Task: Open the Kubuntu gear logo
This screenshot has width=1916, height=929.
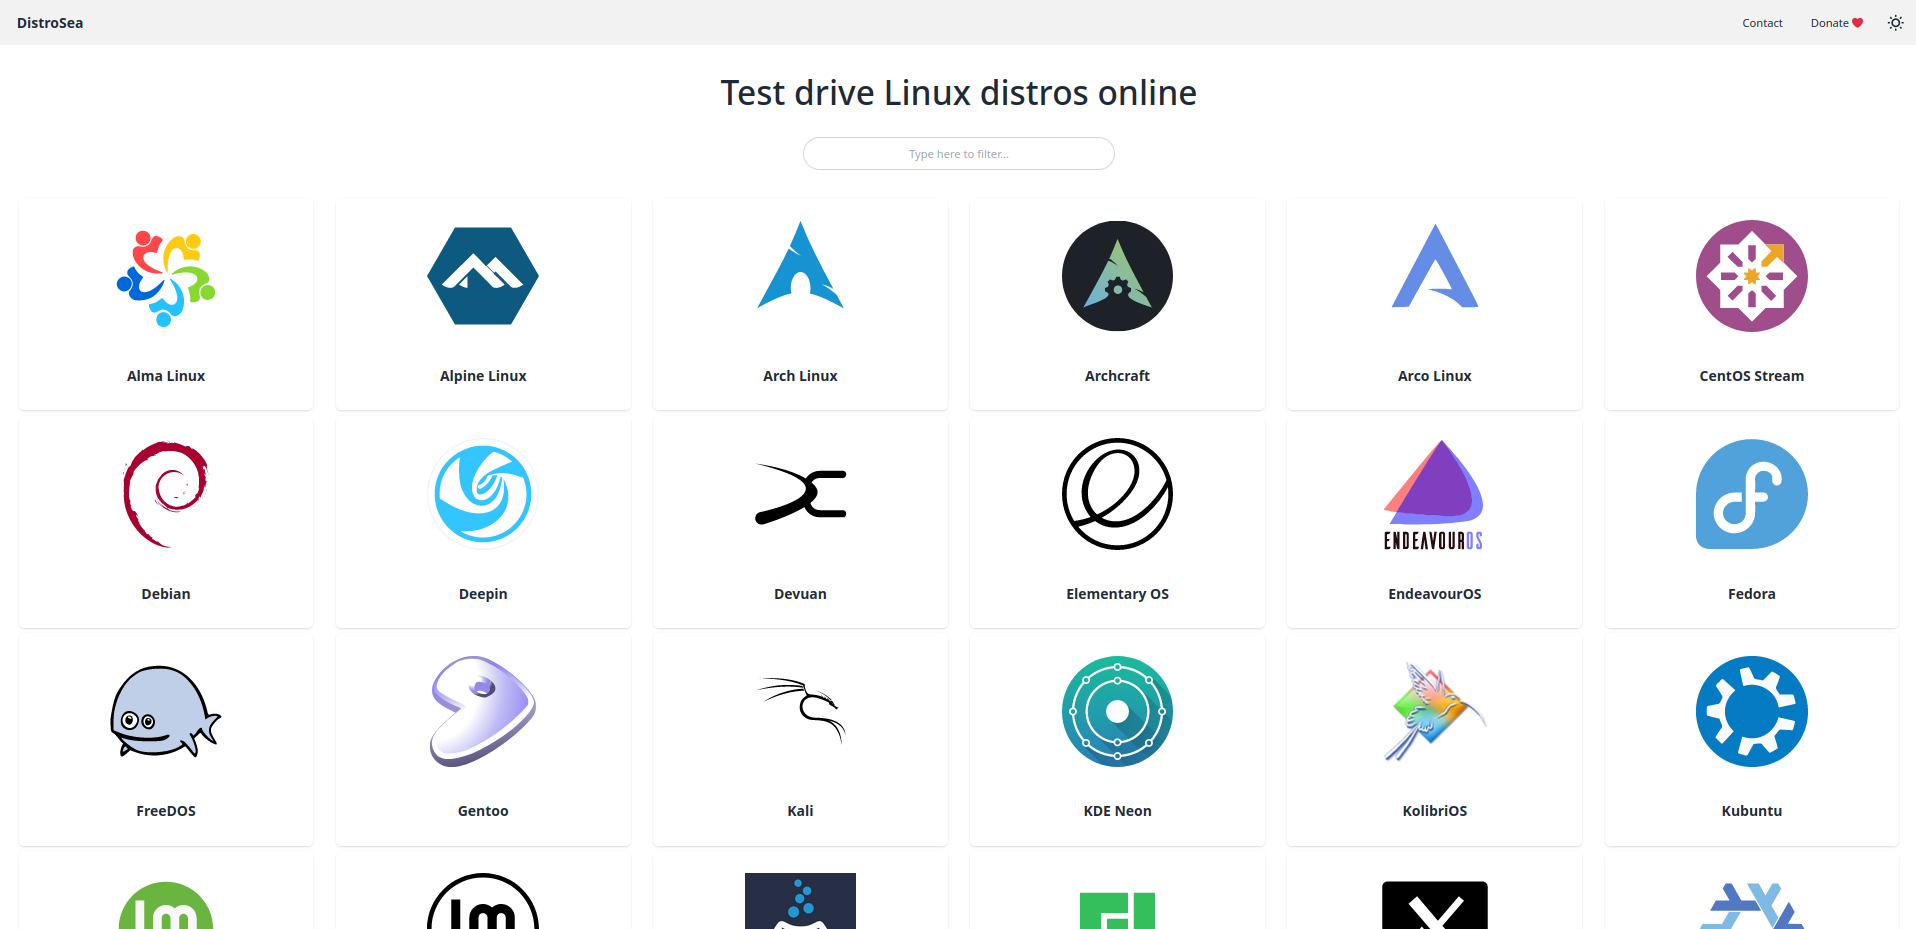Action: click(x=1751, y=712)
